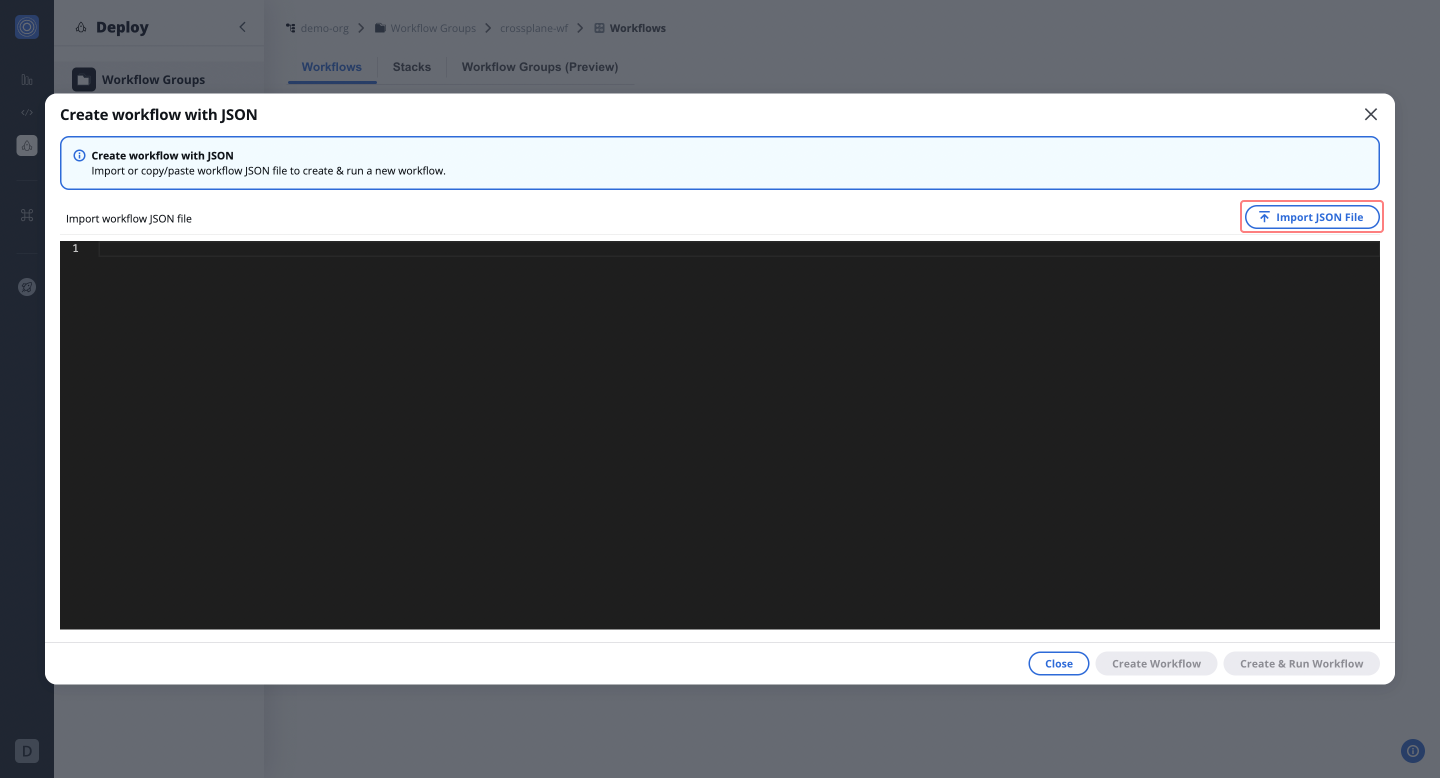Open the bar chart sidebar icon

point(27,79)
